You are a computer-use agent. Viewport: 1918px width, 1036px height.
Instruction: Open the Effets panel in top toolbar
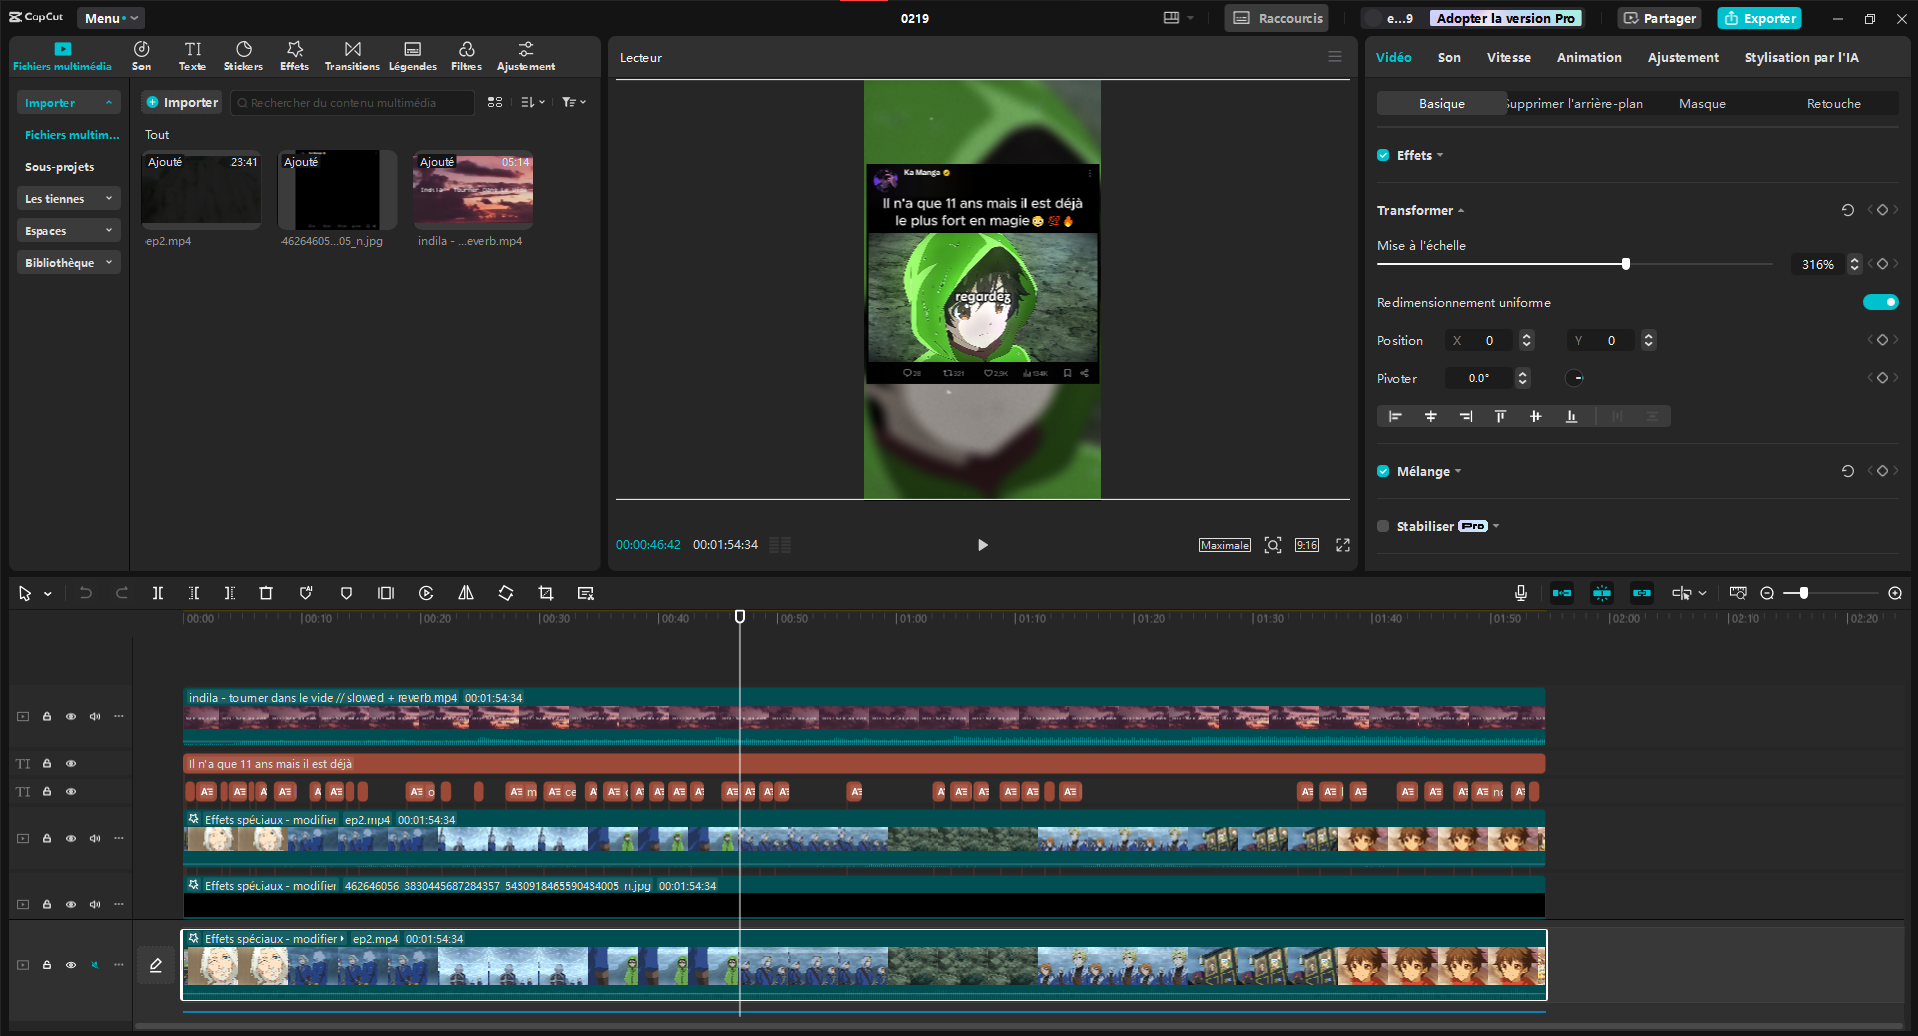pos(294,56)
